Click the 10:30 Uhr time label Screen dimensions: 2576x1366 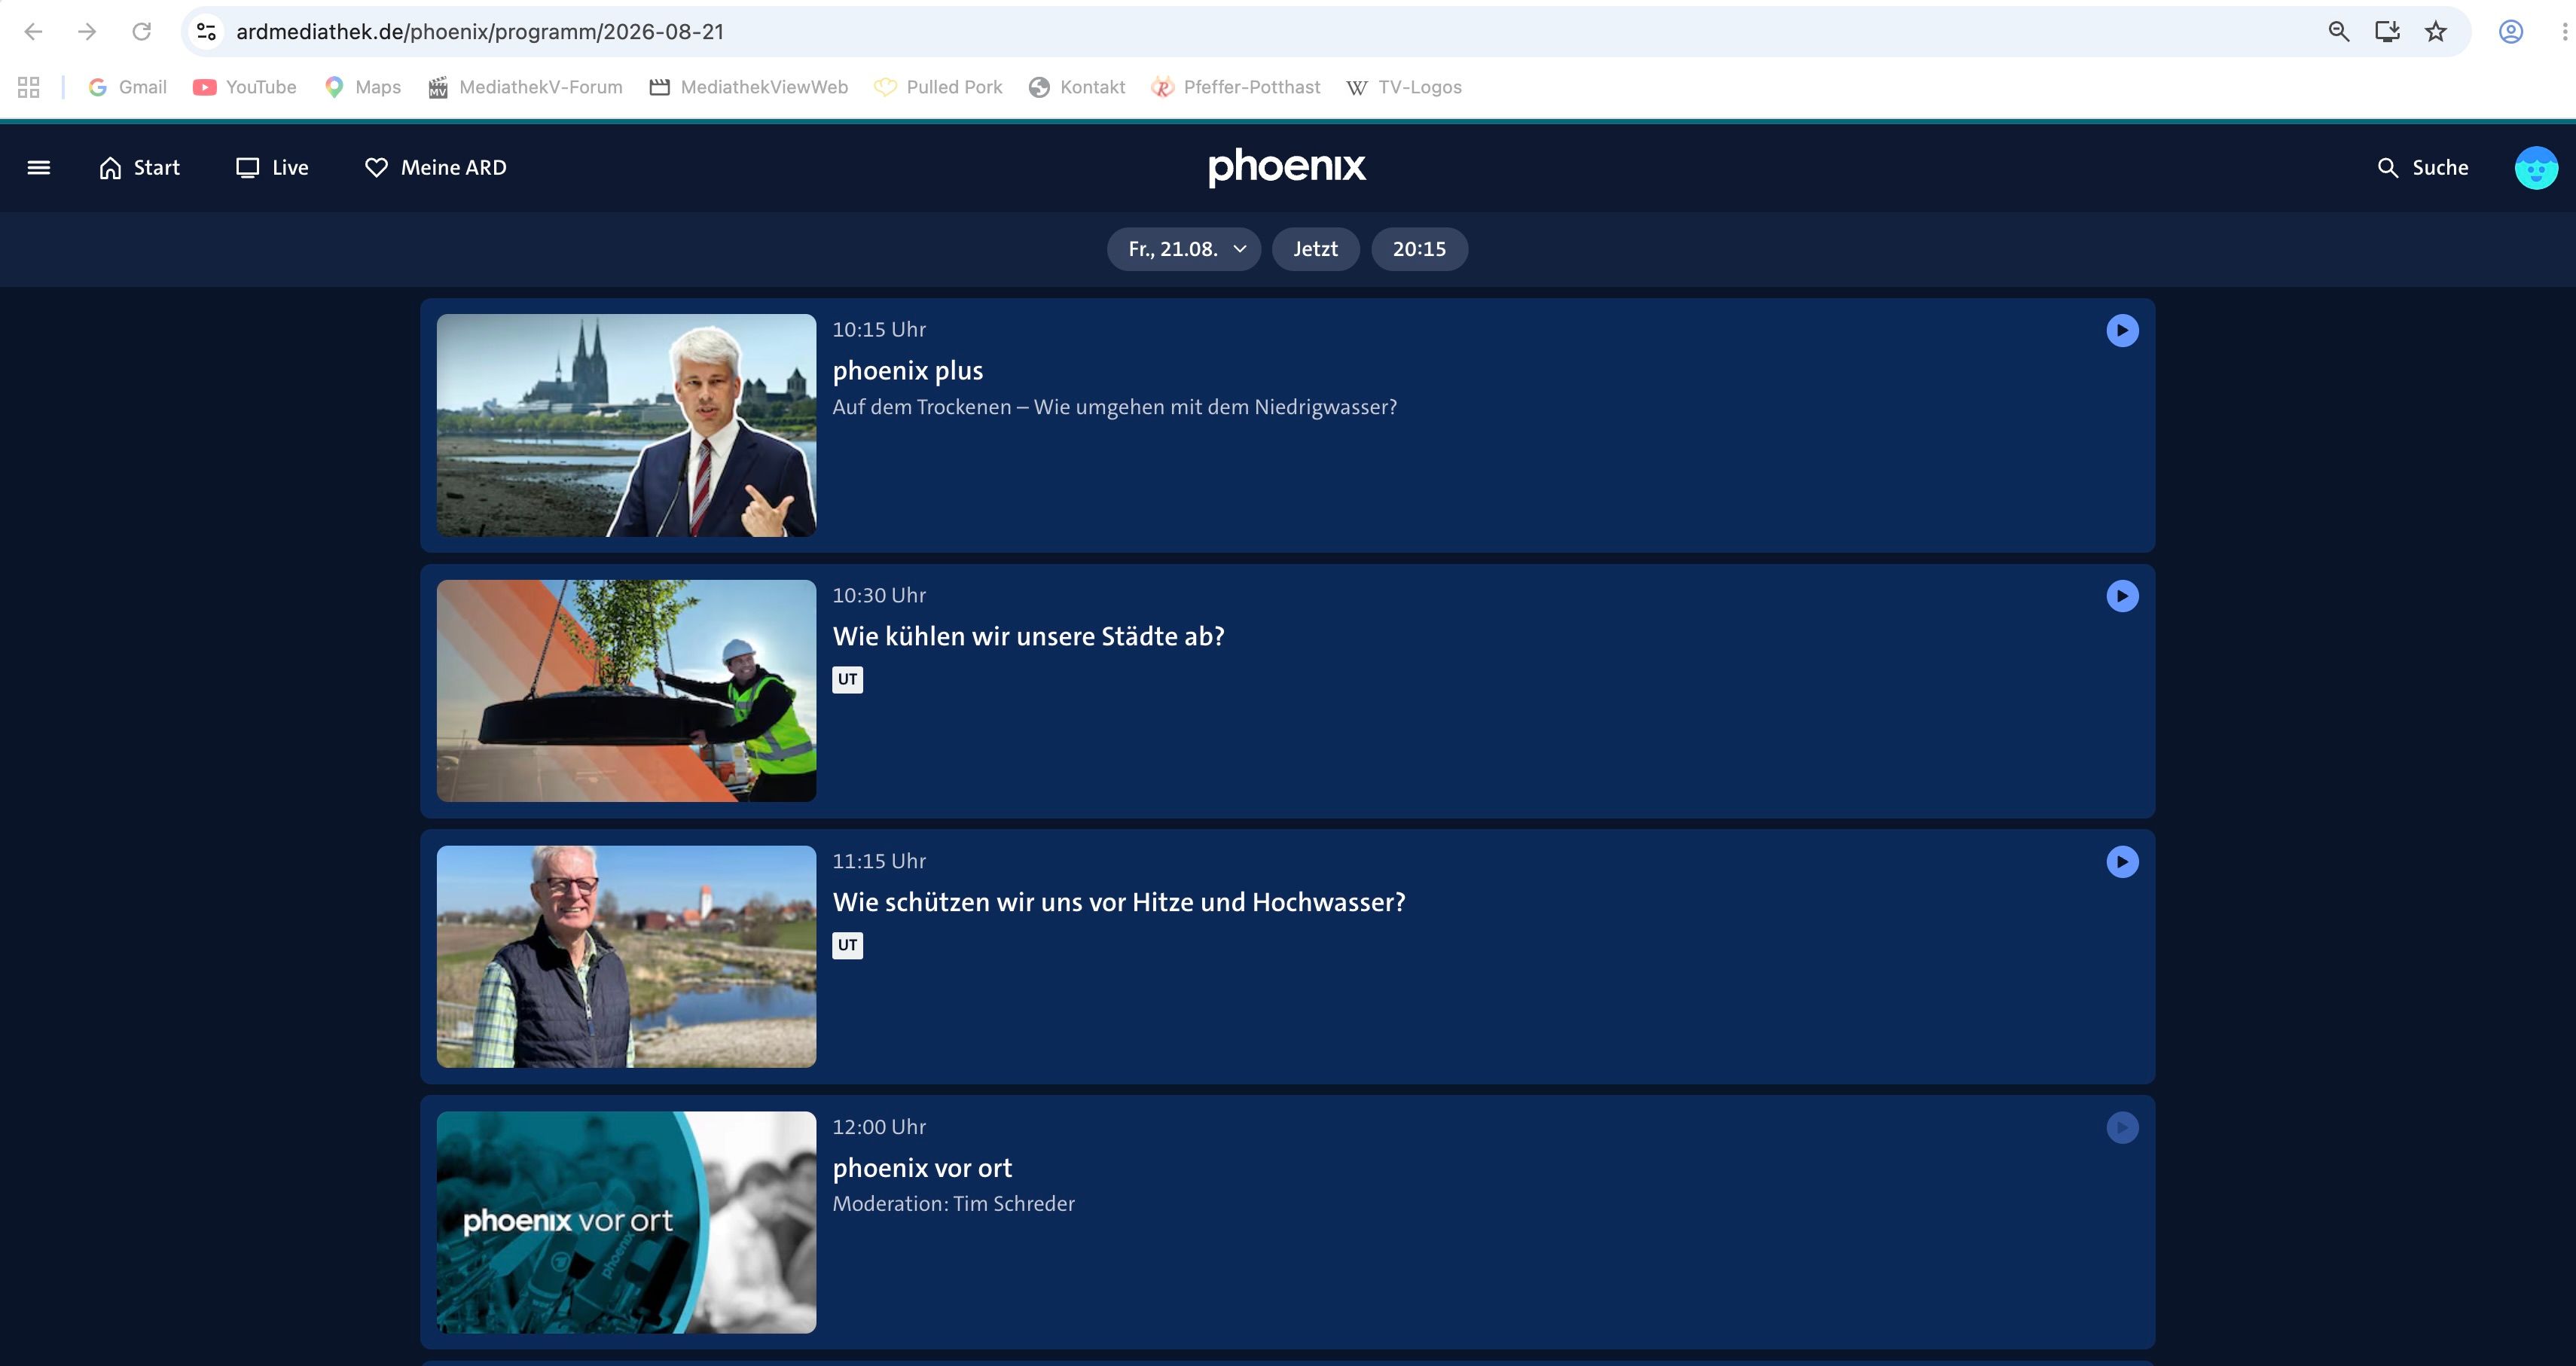click(879, 596)
